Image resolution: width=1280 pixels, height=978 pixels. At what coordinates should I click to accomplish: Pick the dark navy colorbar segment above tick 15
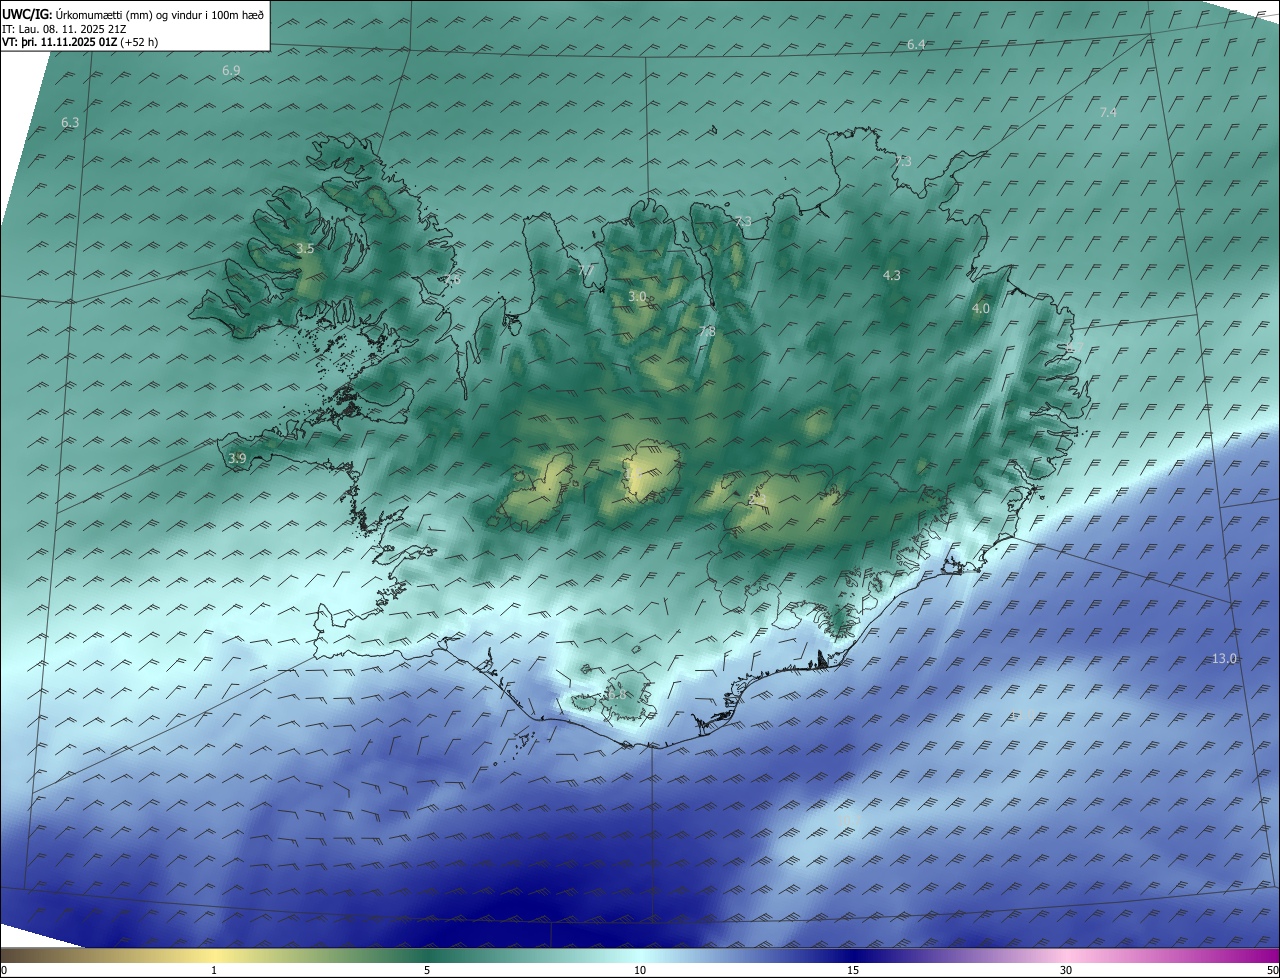tap(853, 956)
